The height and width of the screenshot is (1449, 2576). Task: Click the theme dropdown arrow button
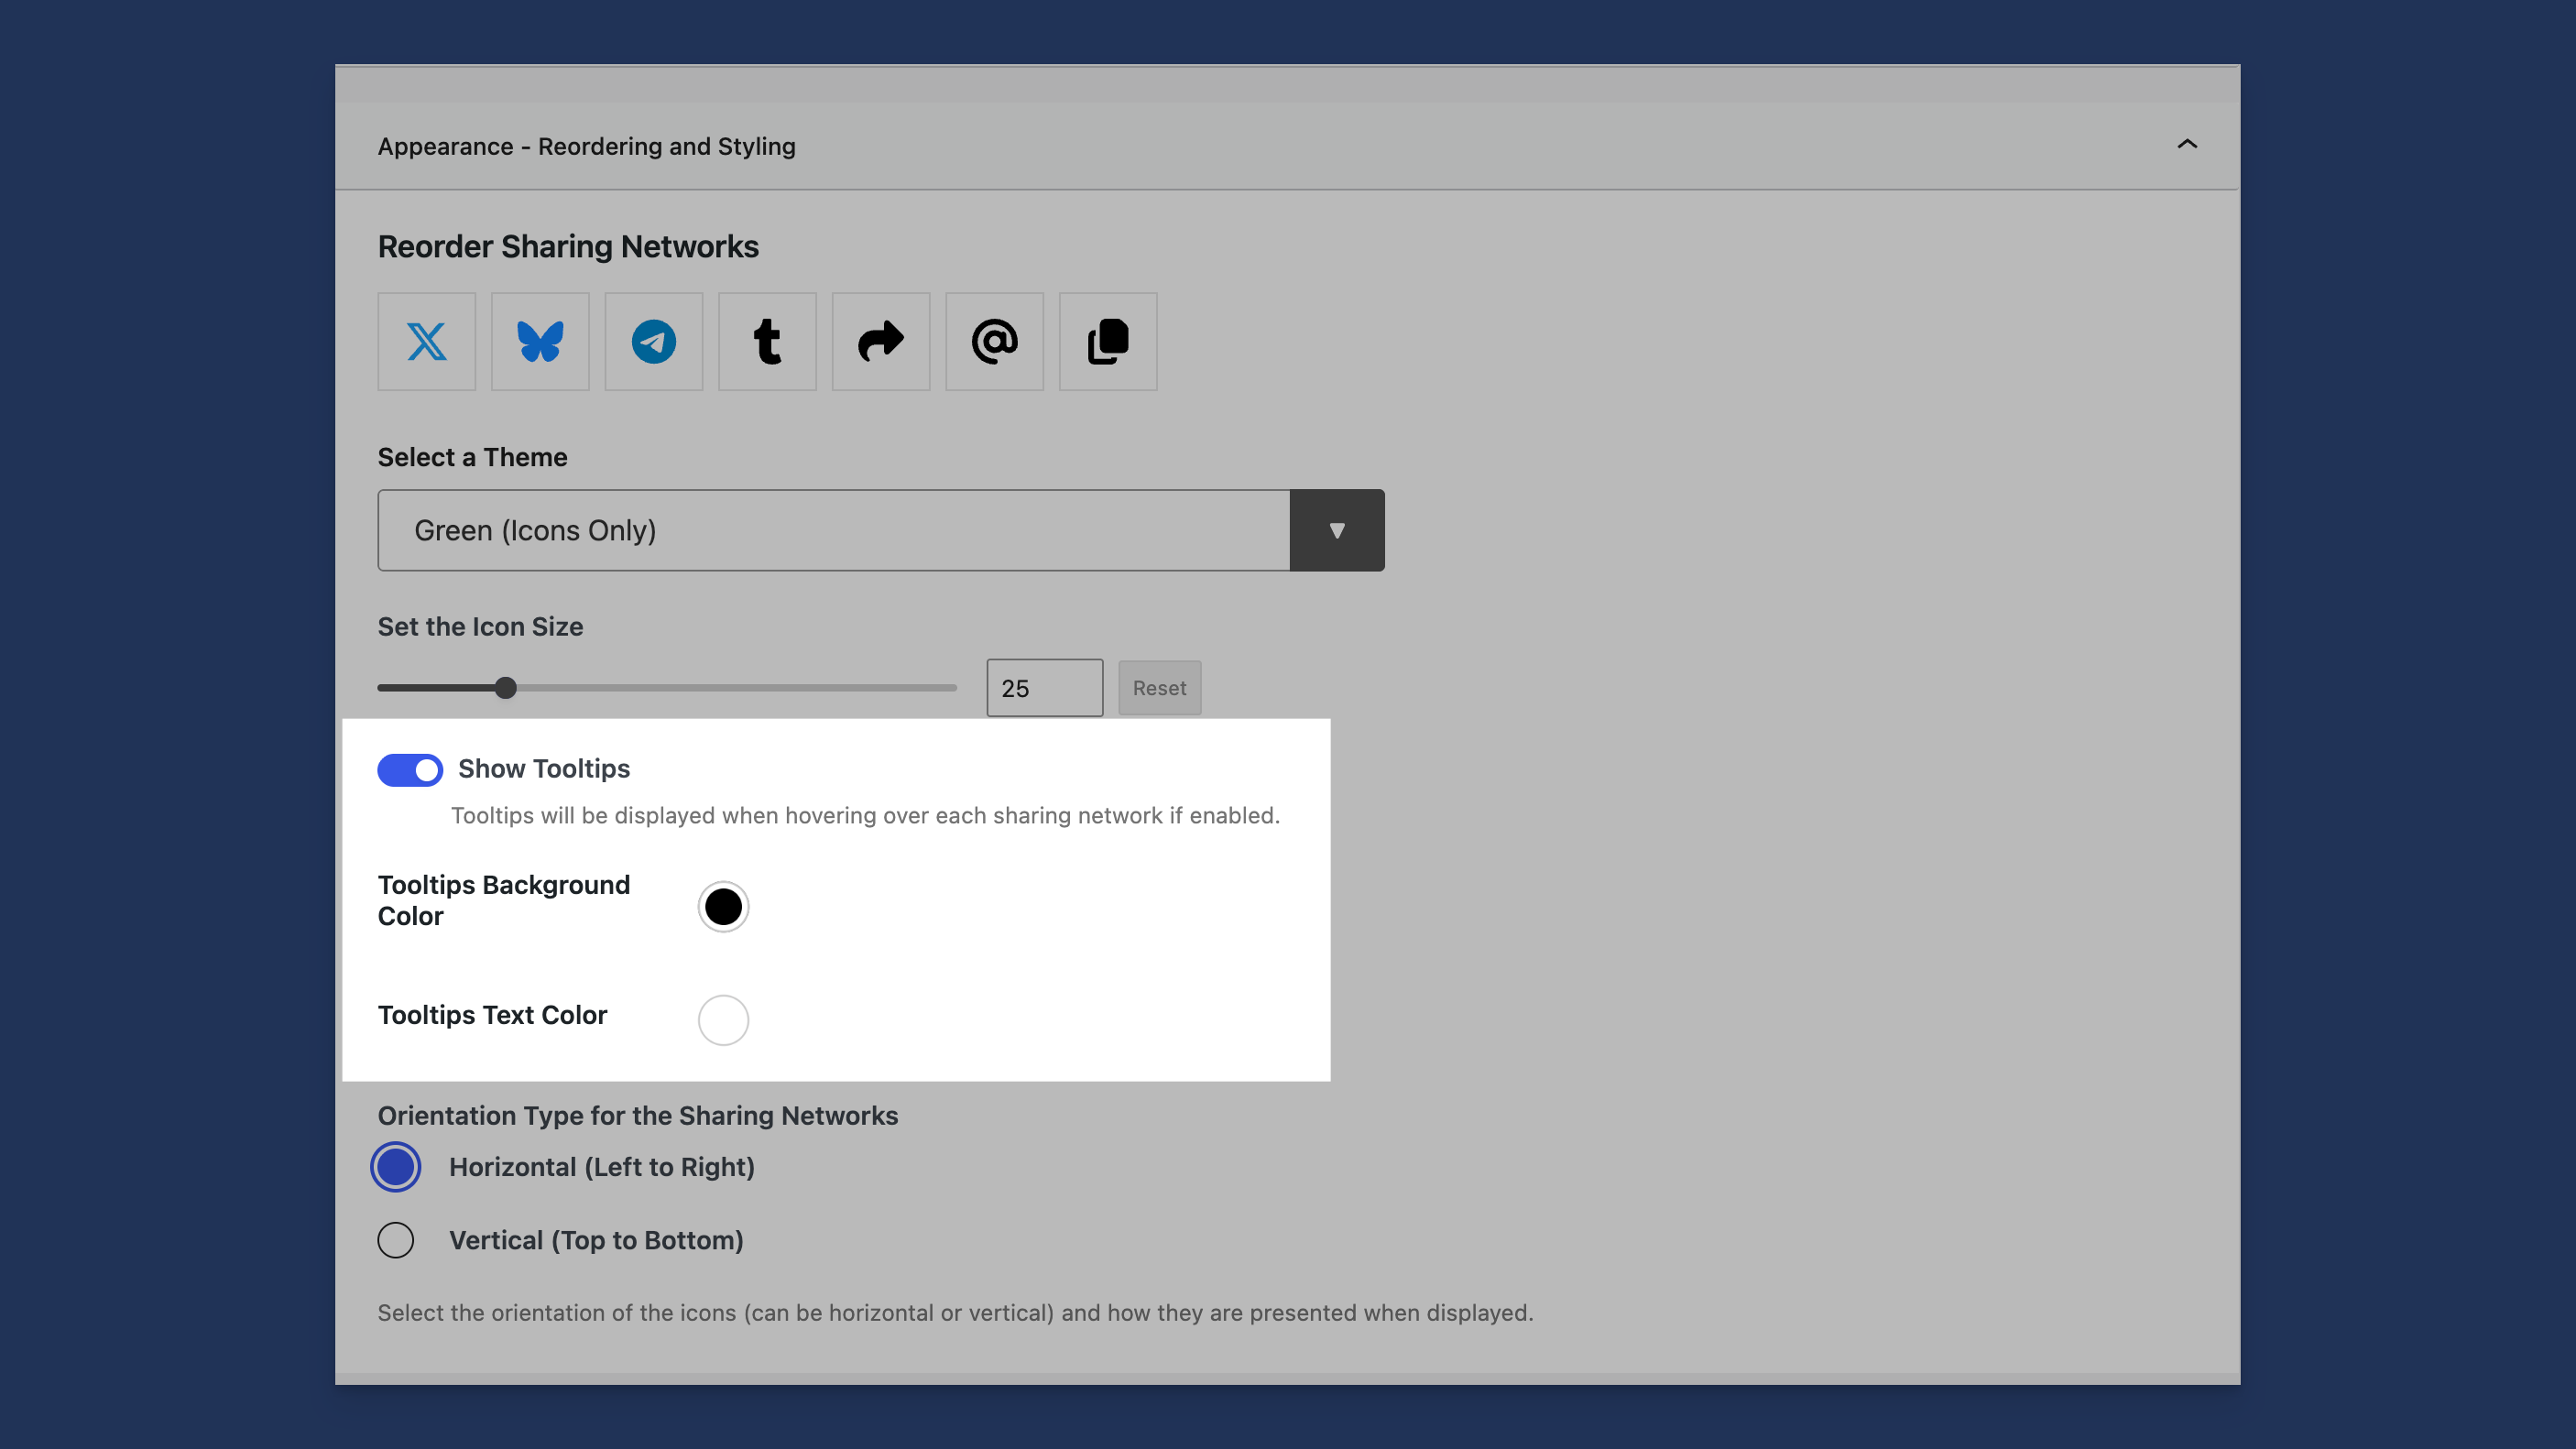(x=1336, y=530)
